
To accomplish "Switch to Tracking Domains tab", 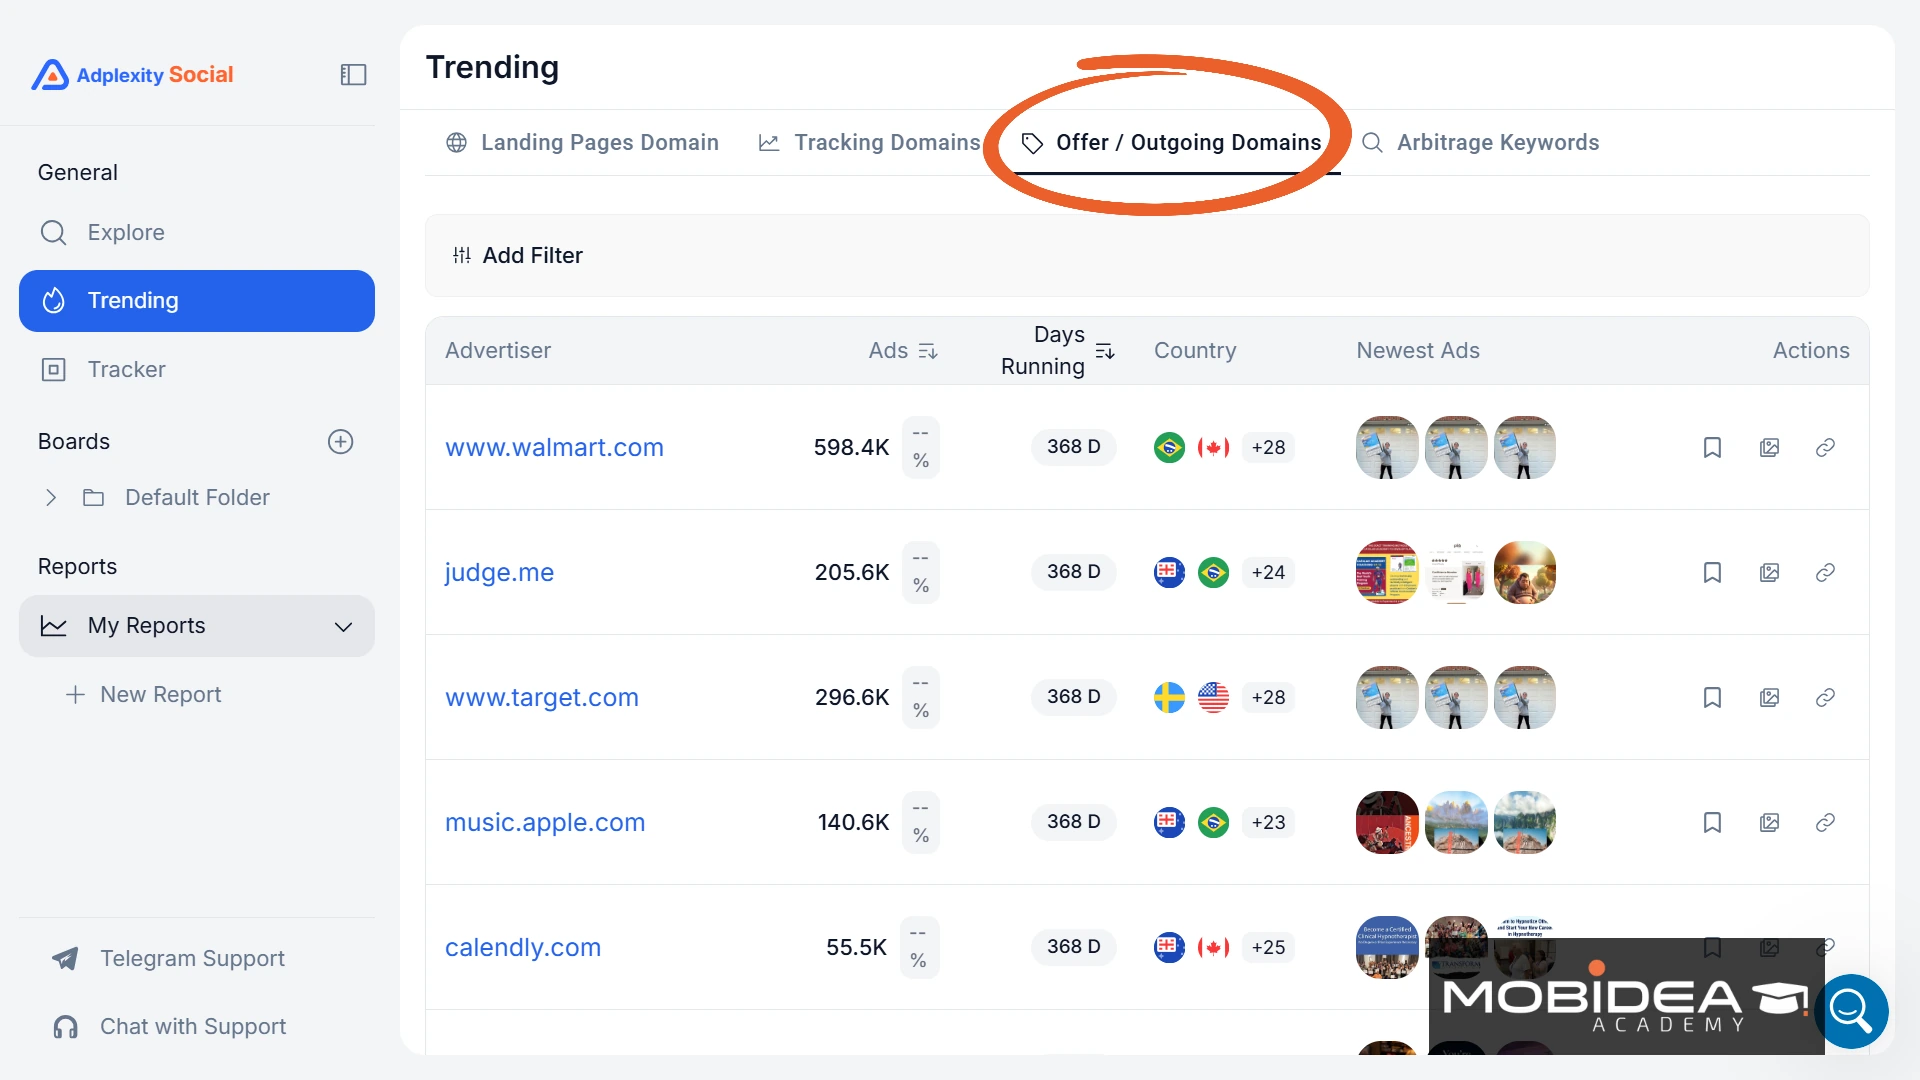I will [x=869, y=142].
